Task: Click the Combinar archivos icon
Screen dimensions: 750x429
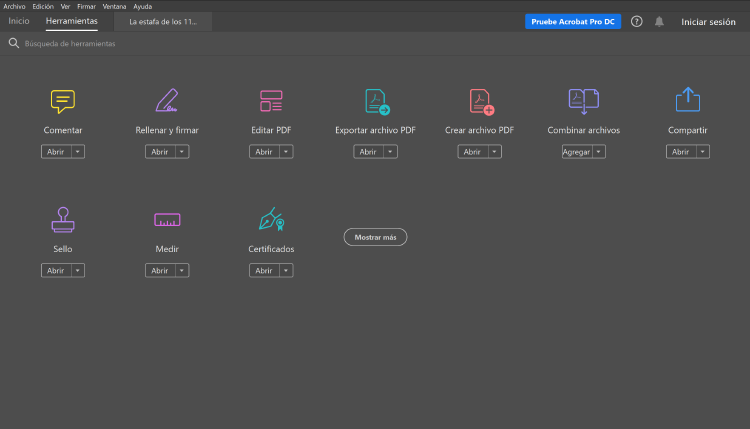Action: point(583,101)
